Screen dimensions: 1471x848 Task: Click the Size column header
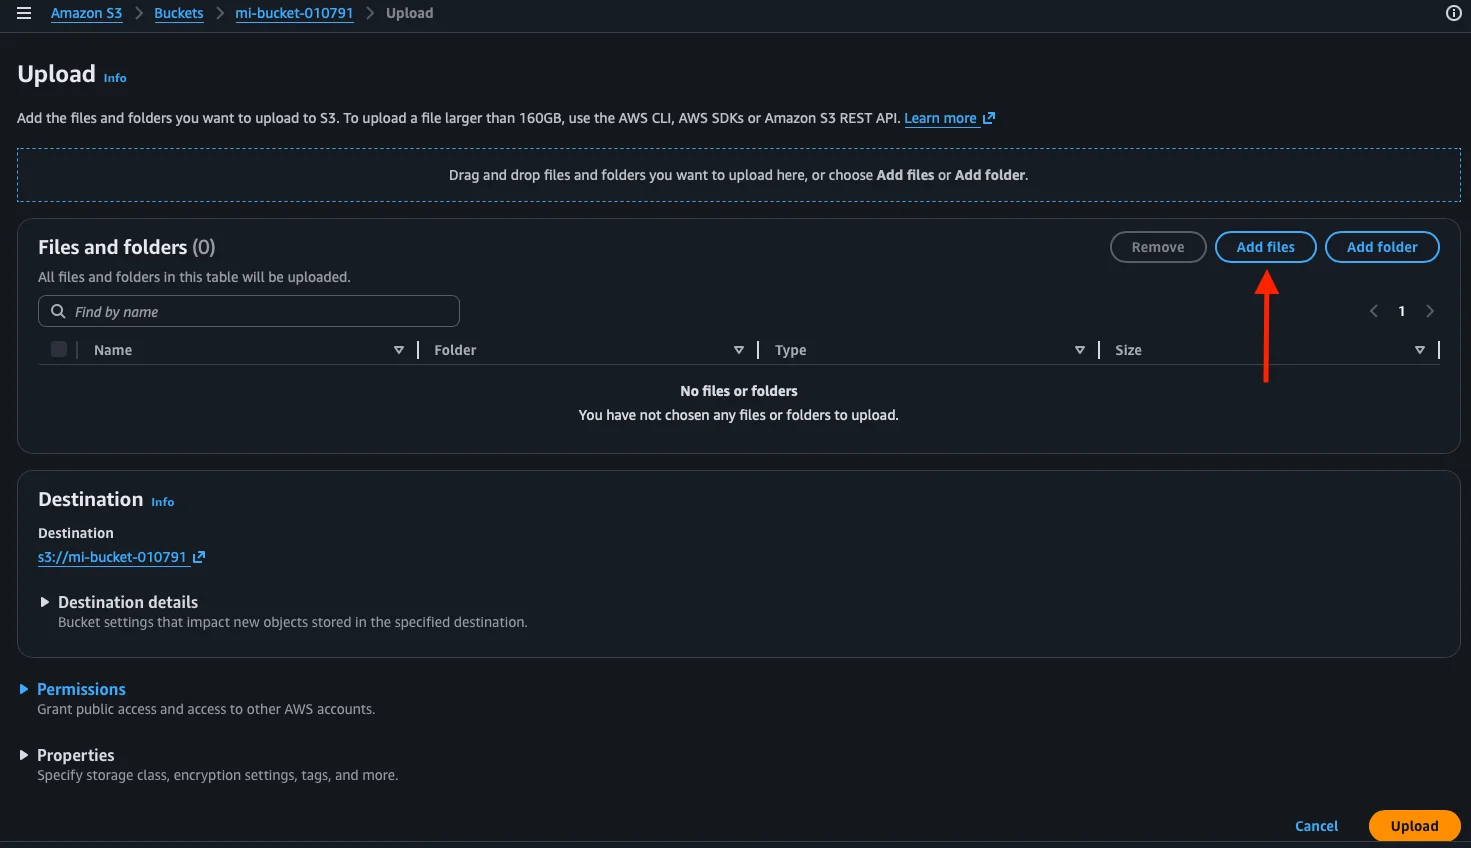(x=1128, y=350)
